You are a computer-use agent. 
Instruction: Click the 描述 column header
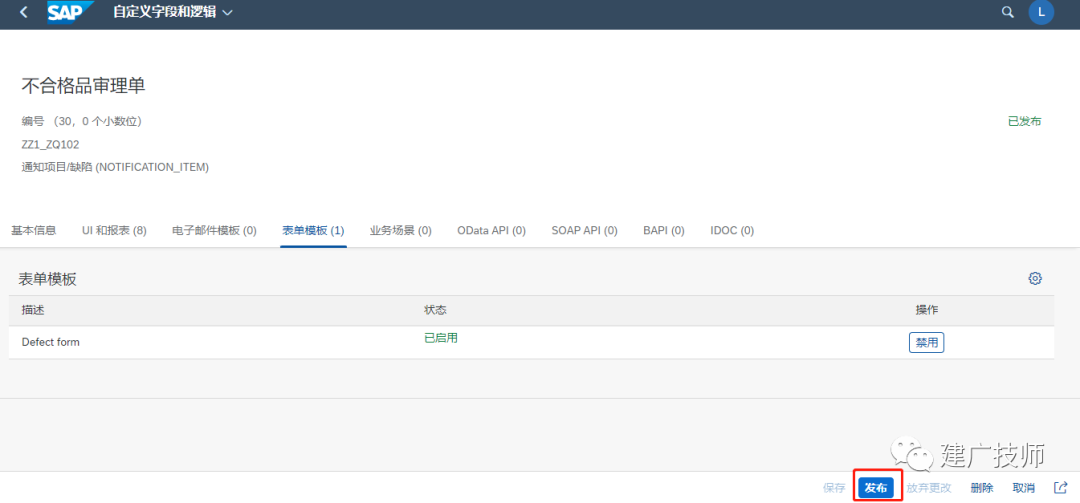pos(33,311)
